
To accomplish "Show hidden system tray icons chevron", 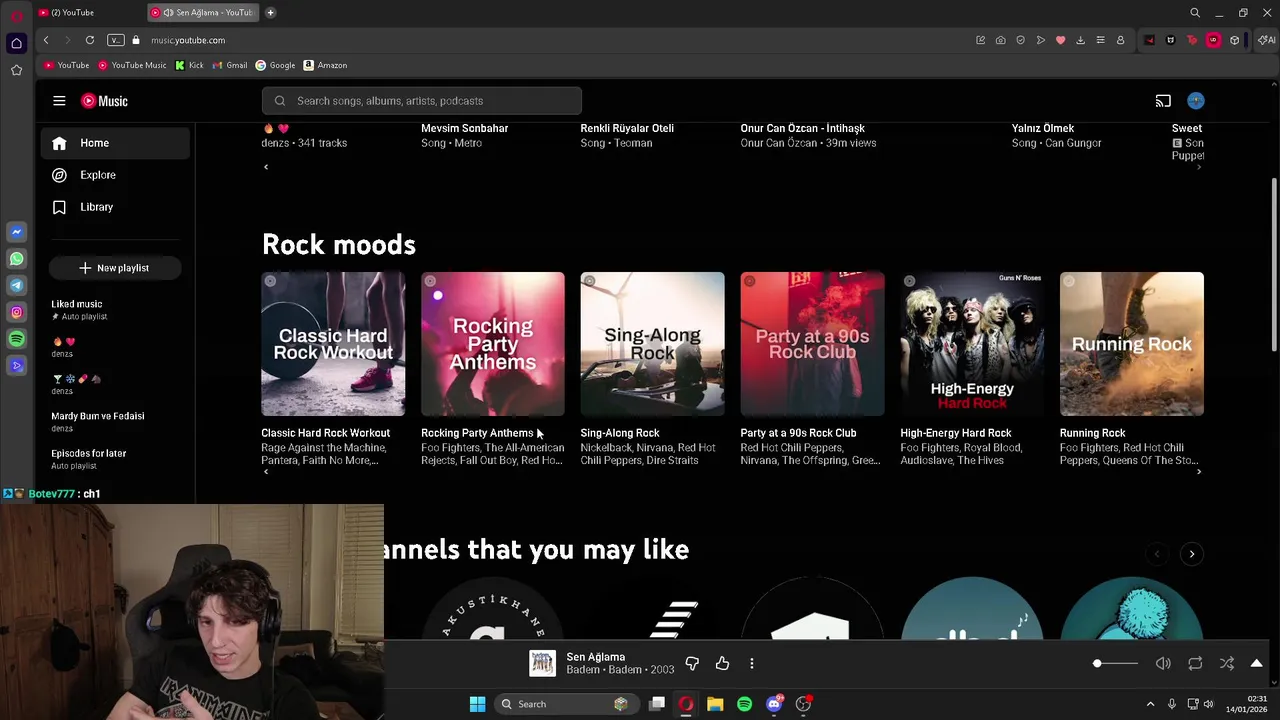I will click(1150, 704).
